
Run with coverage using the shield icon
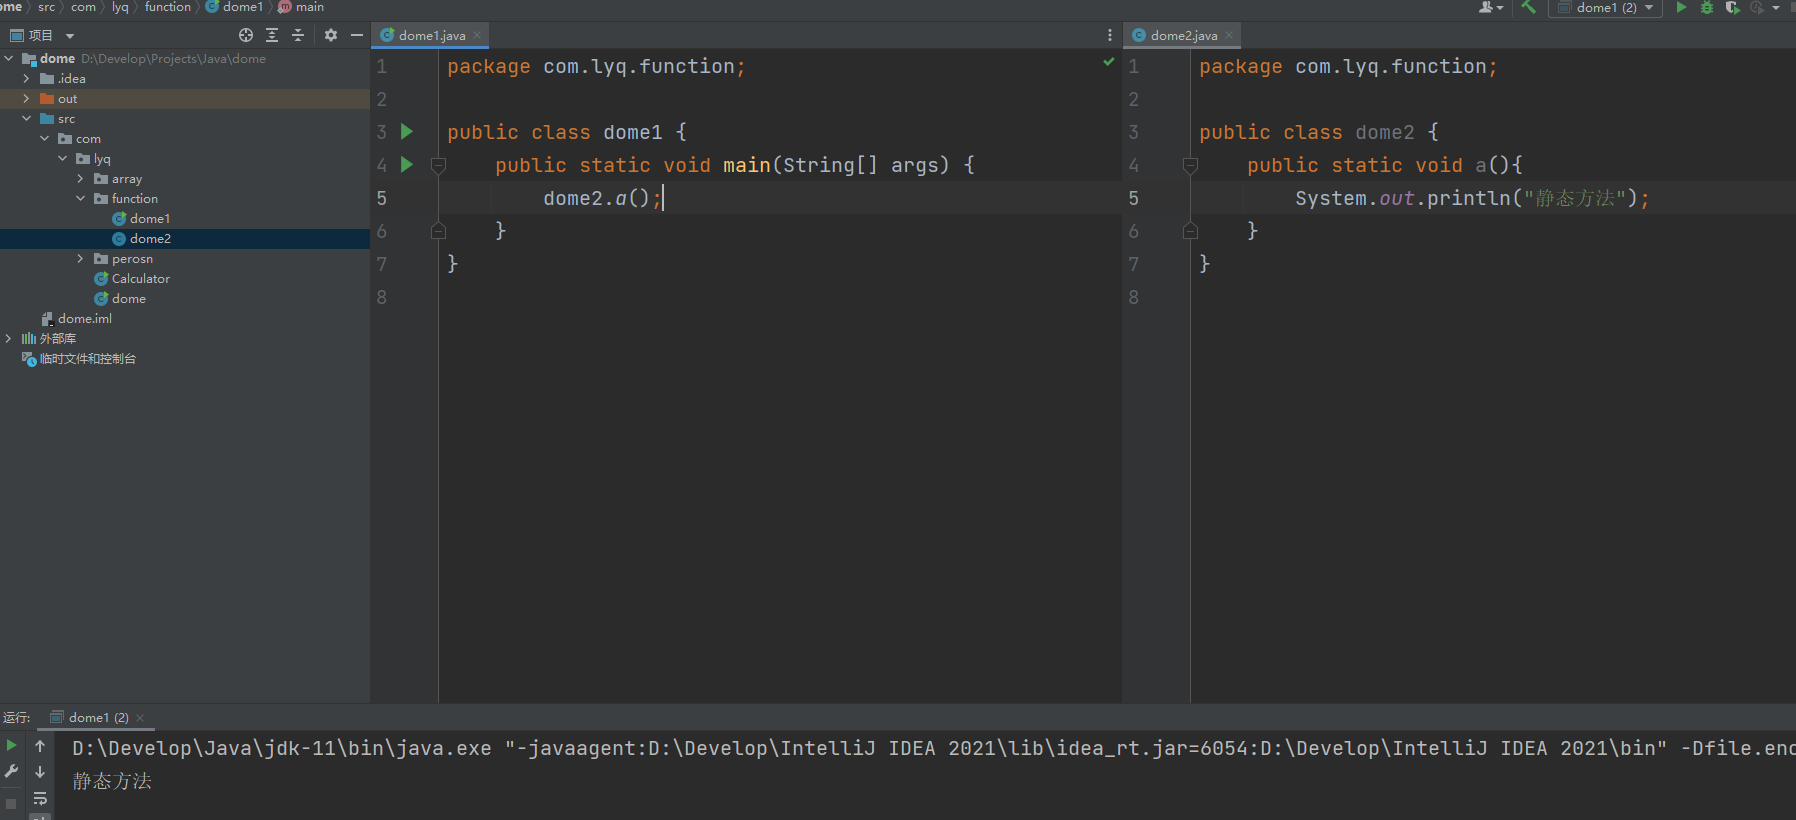(x=1732, y=7)
